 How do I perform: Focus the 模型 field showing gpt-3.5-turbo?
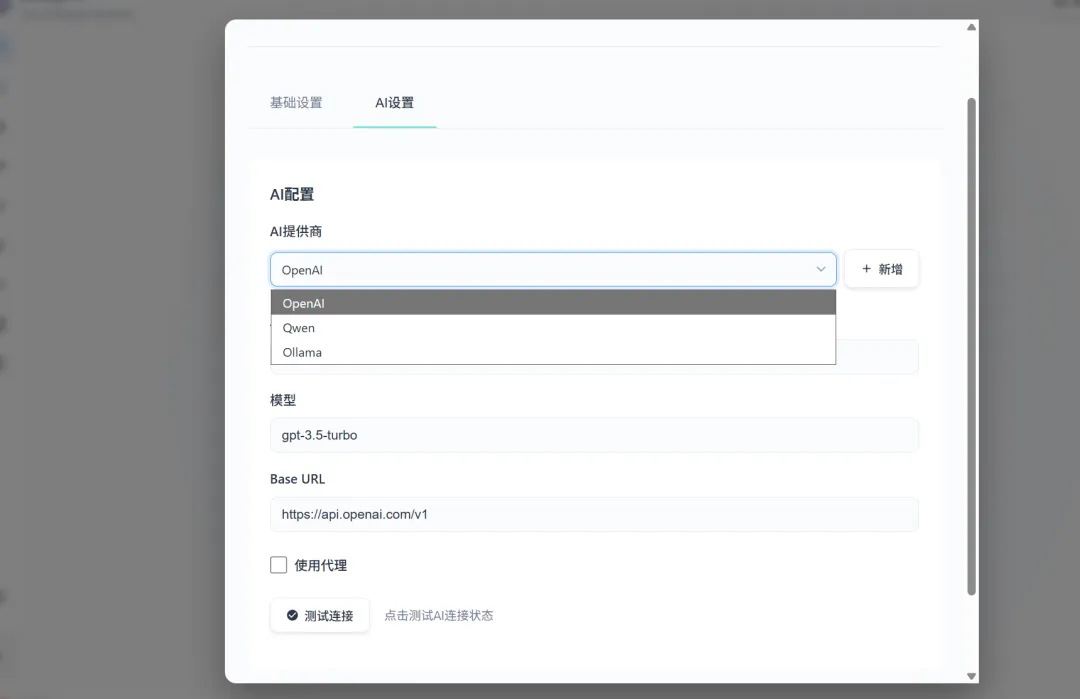[594, 435]
